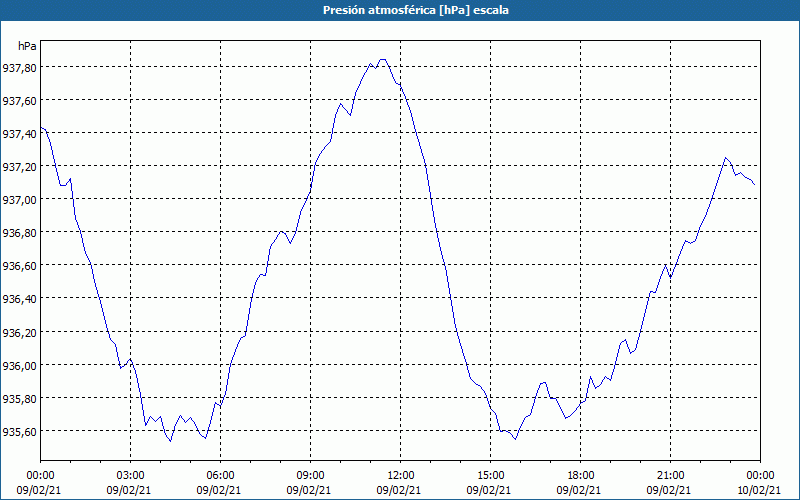Screen dimensions: 800x500
Task: Click the 936,60 y-axis value
Action: (19, 266)
